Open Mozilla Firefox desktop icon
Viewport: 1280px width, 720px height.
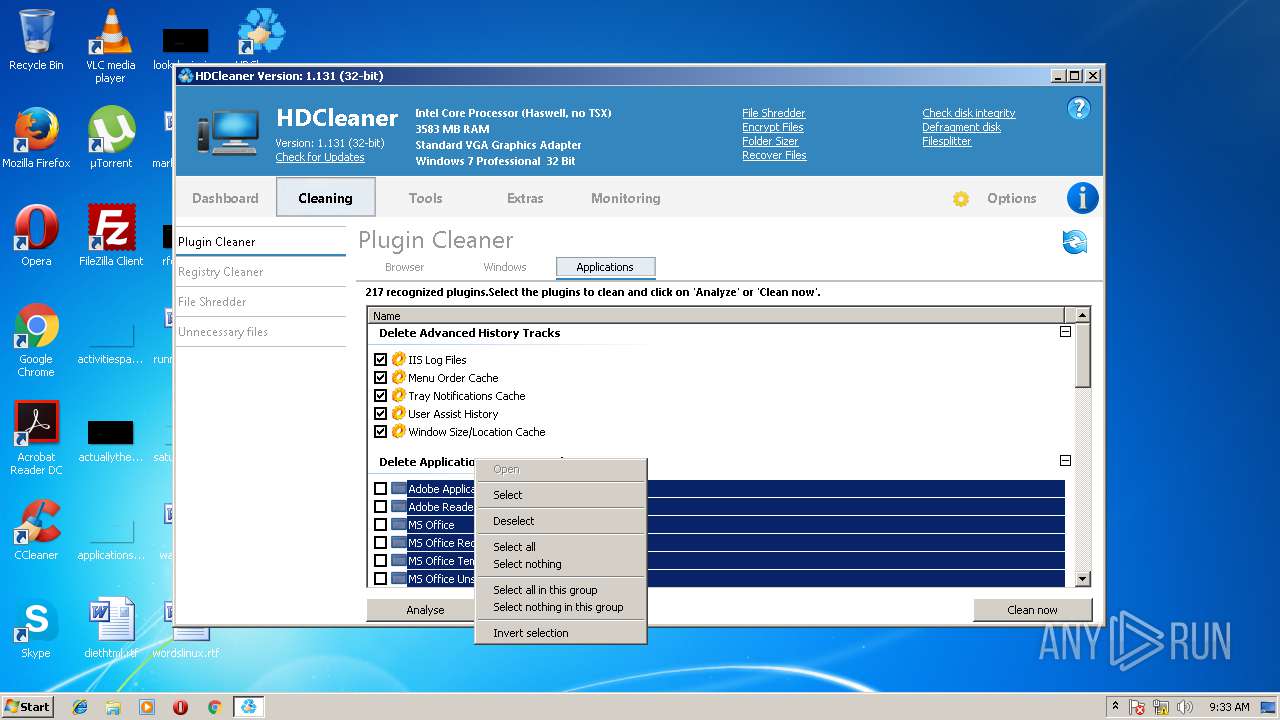(36, 138)
